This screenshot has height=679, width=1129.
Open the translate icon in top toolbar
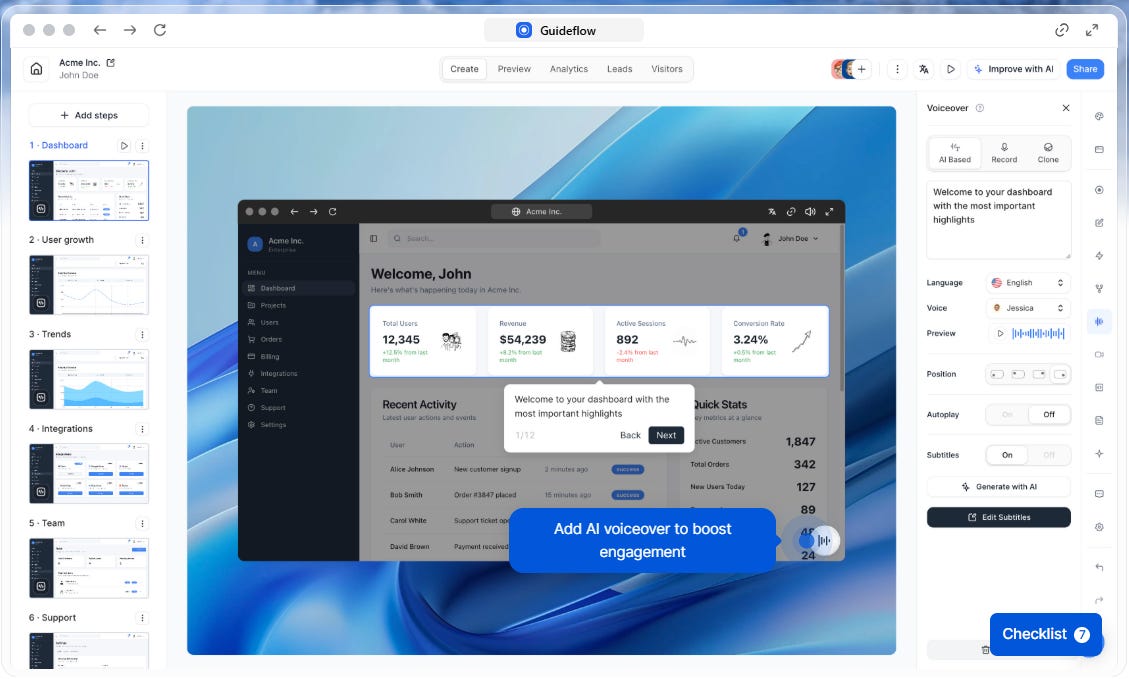[924, 69]
